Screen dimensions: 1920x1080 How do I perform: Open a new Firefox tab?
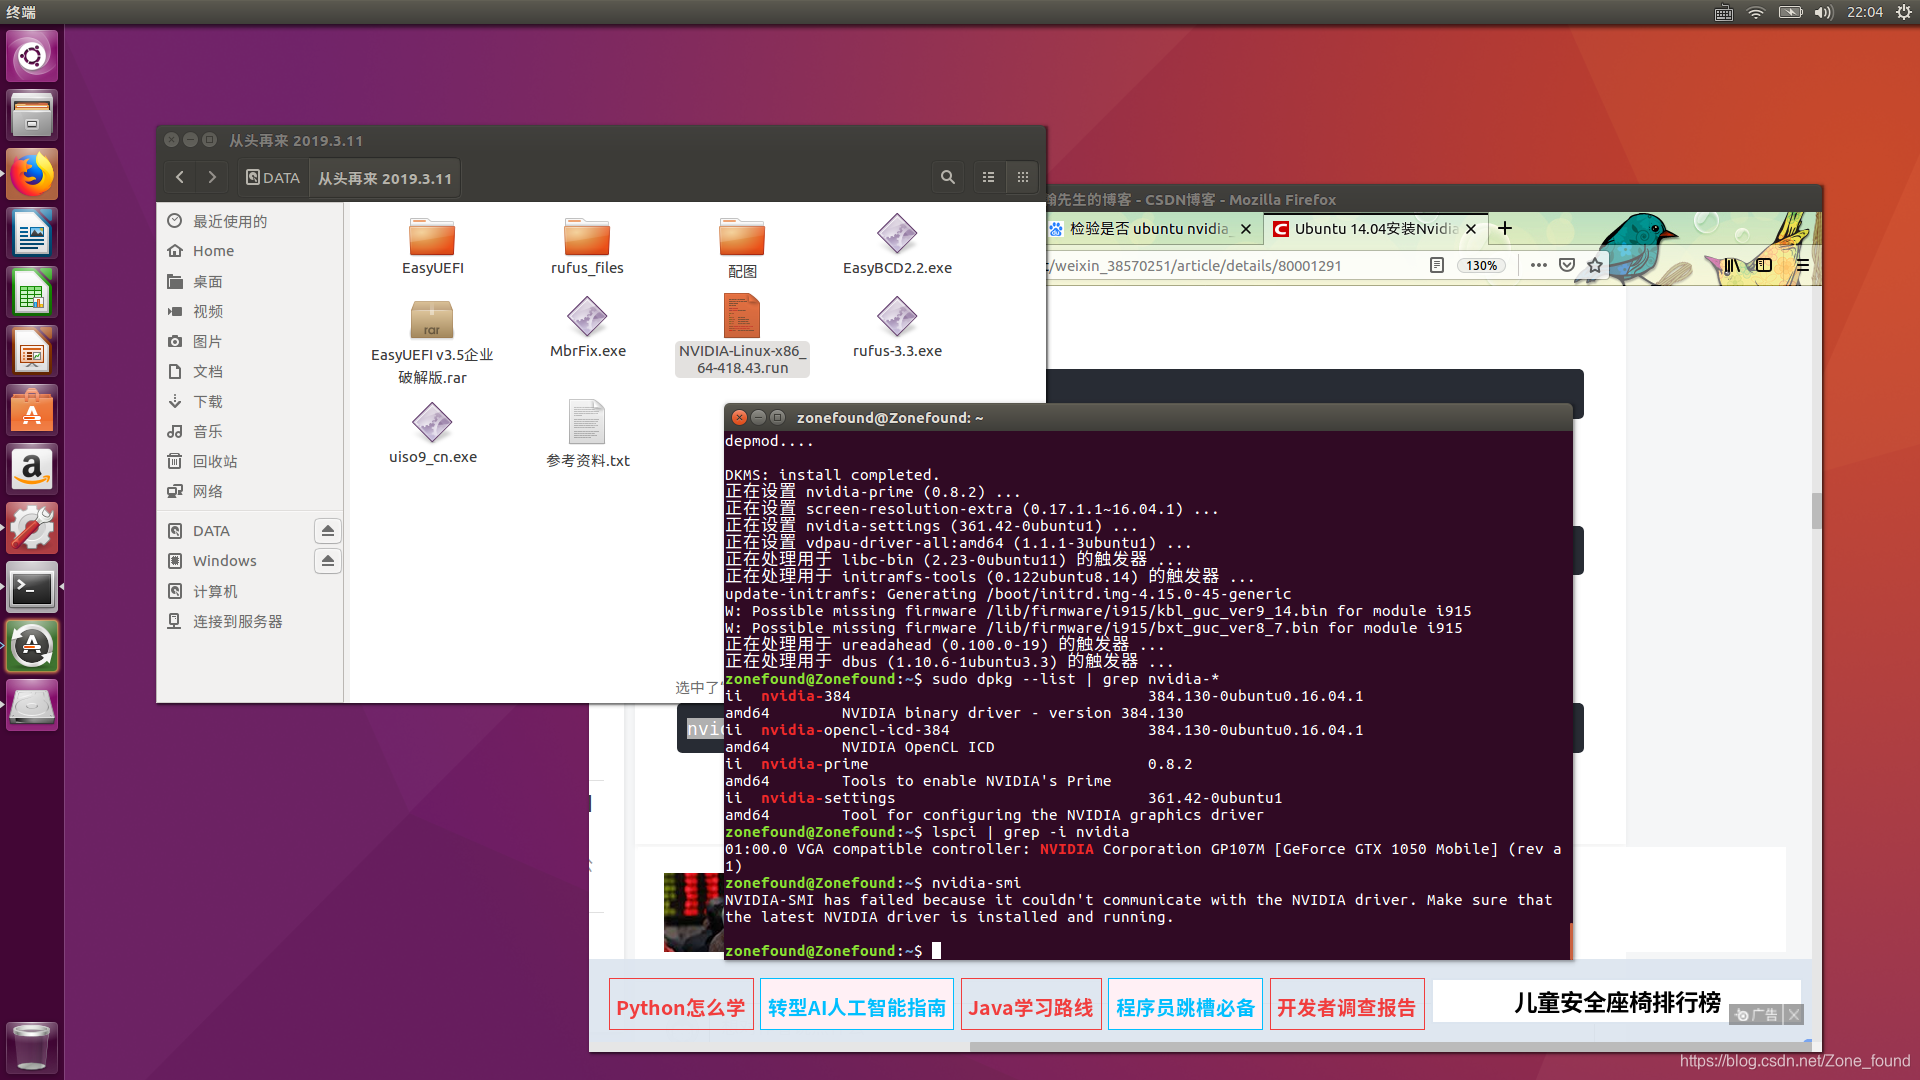coord(1505,229)
